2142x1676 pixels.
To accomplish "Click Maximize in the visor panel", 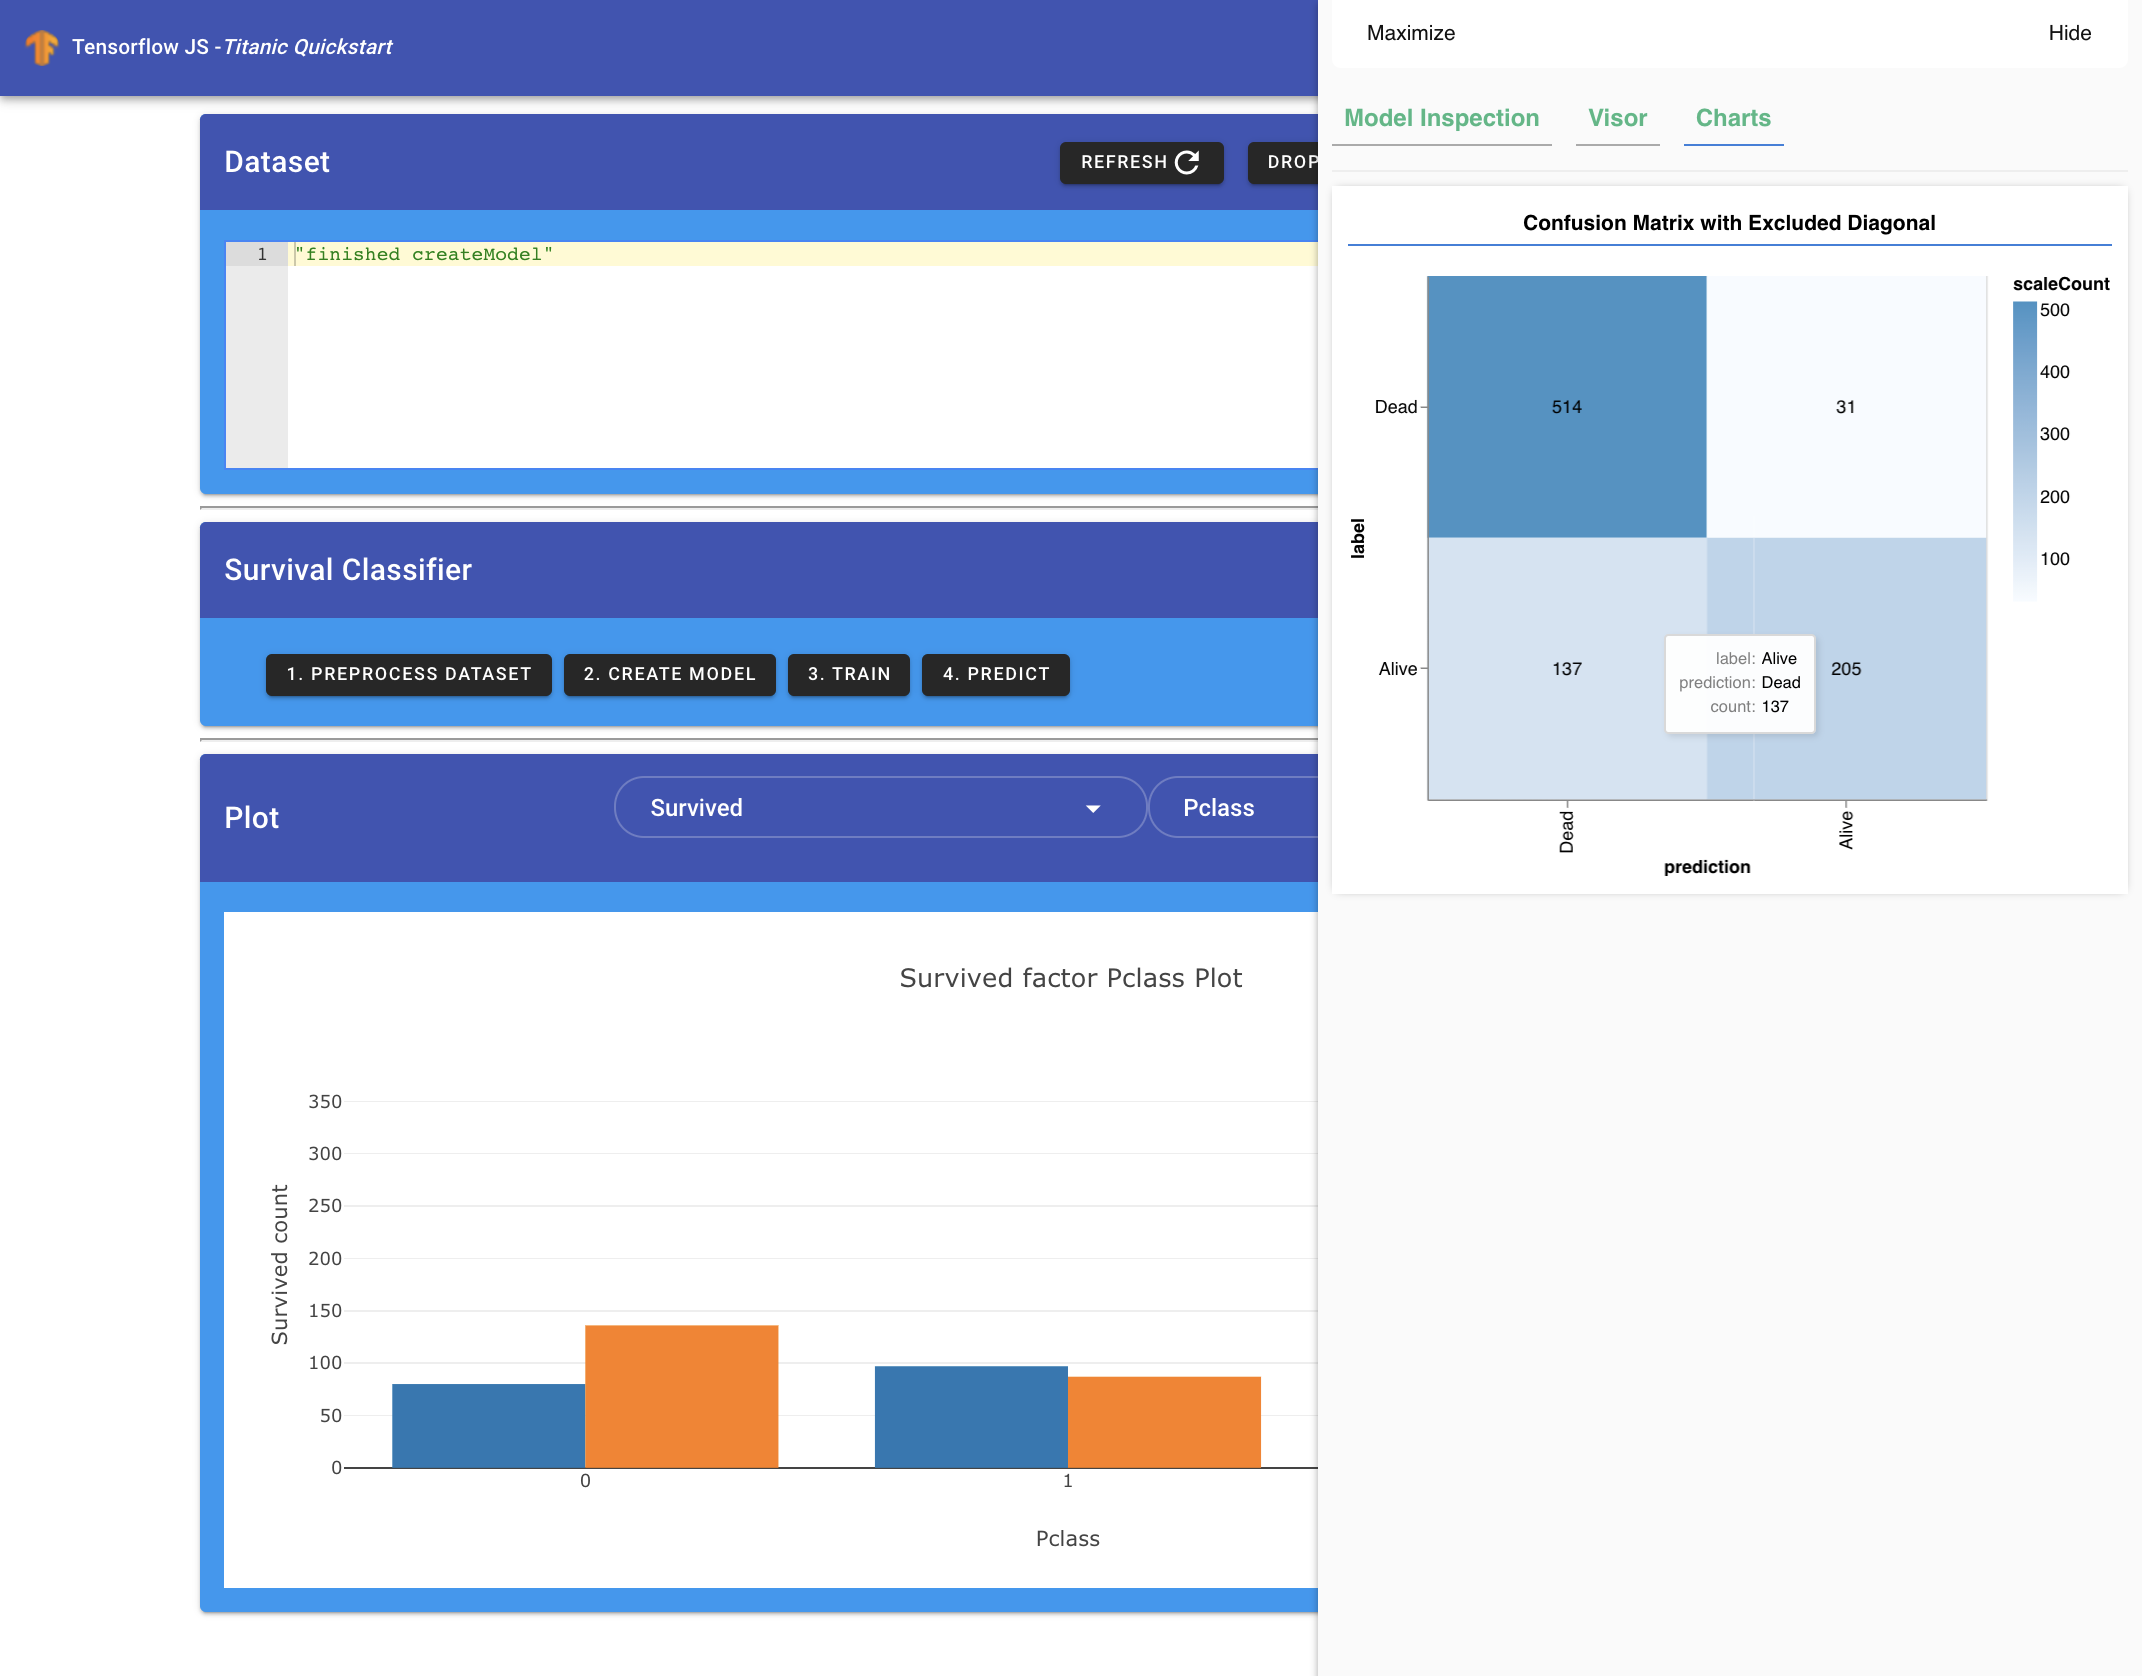I will pyautogui.click(x=1410, y=33).
